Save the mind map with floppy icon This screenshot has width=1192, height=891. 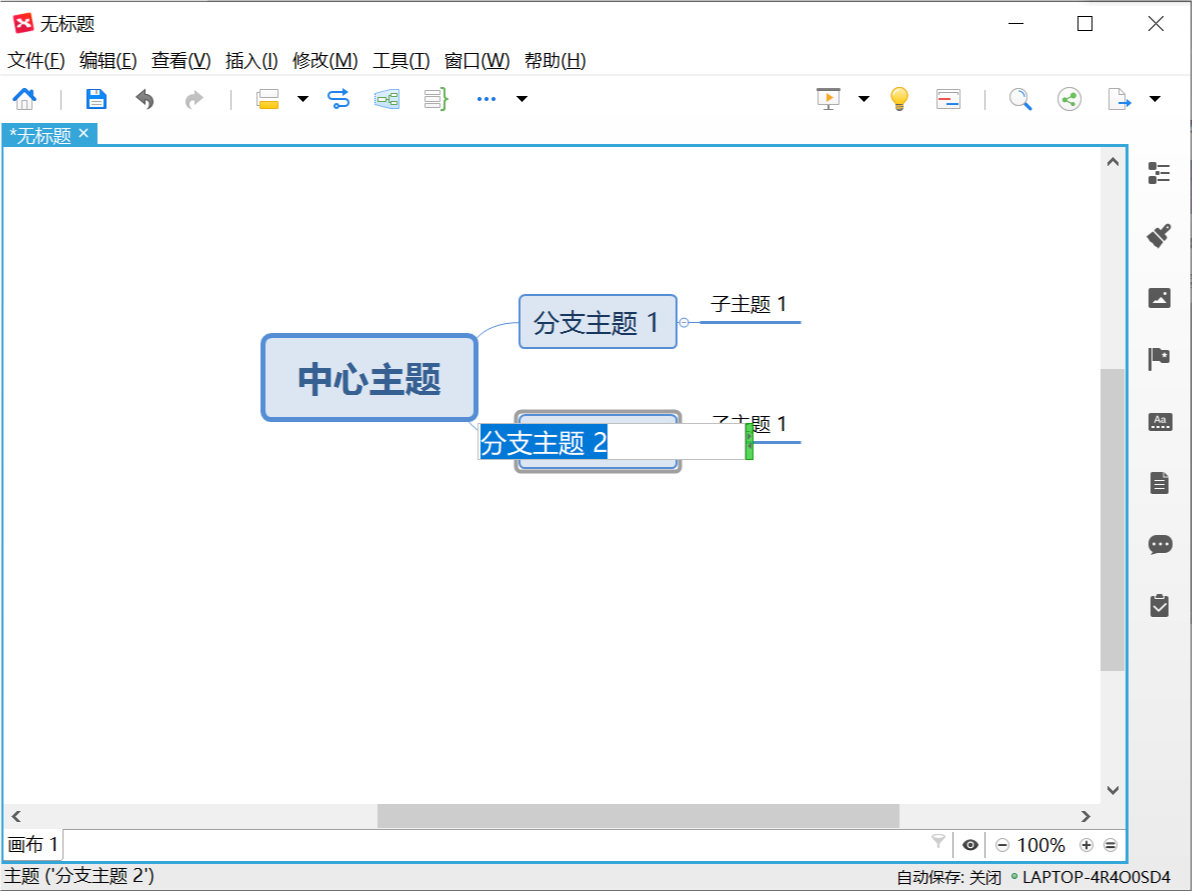(96, 99)
